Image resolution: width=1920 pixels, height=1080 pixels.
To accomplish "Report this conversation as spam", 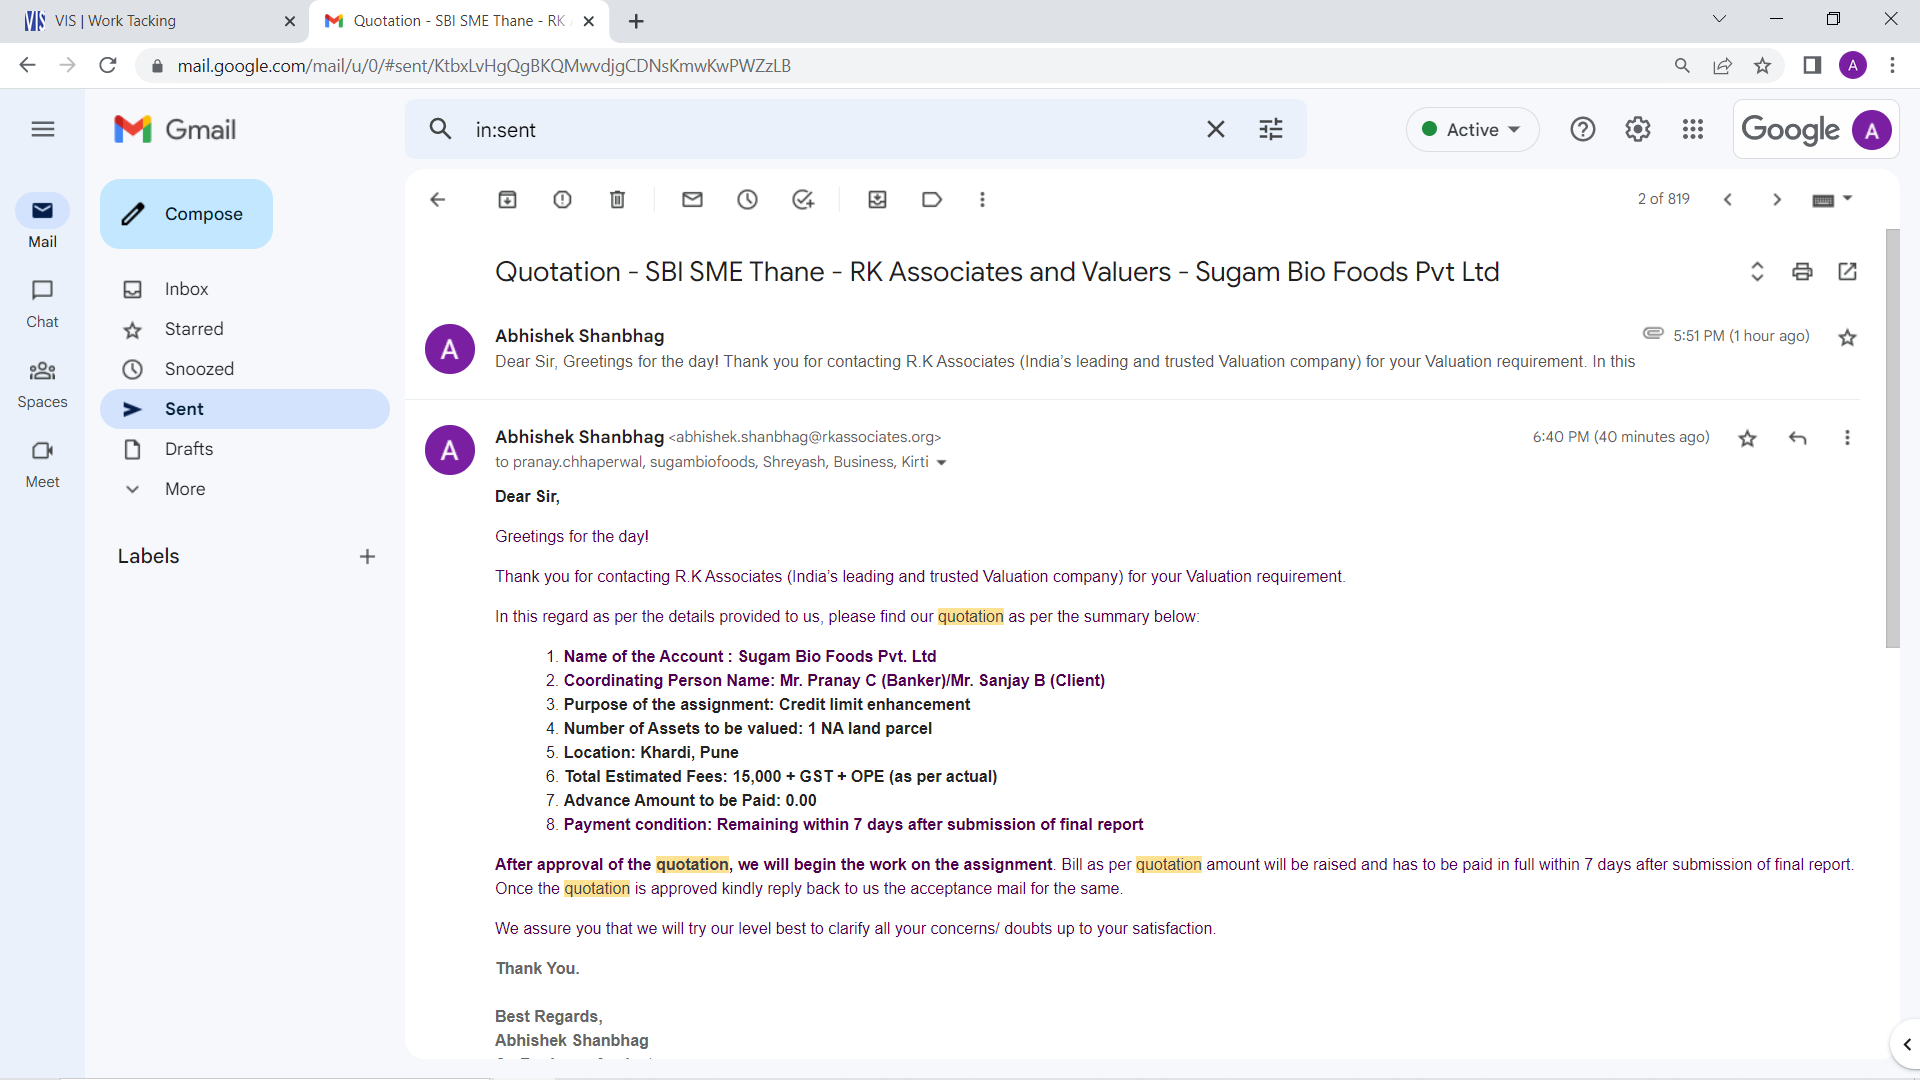I will (563, 200).
